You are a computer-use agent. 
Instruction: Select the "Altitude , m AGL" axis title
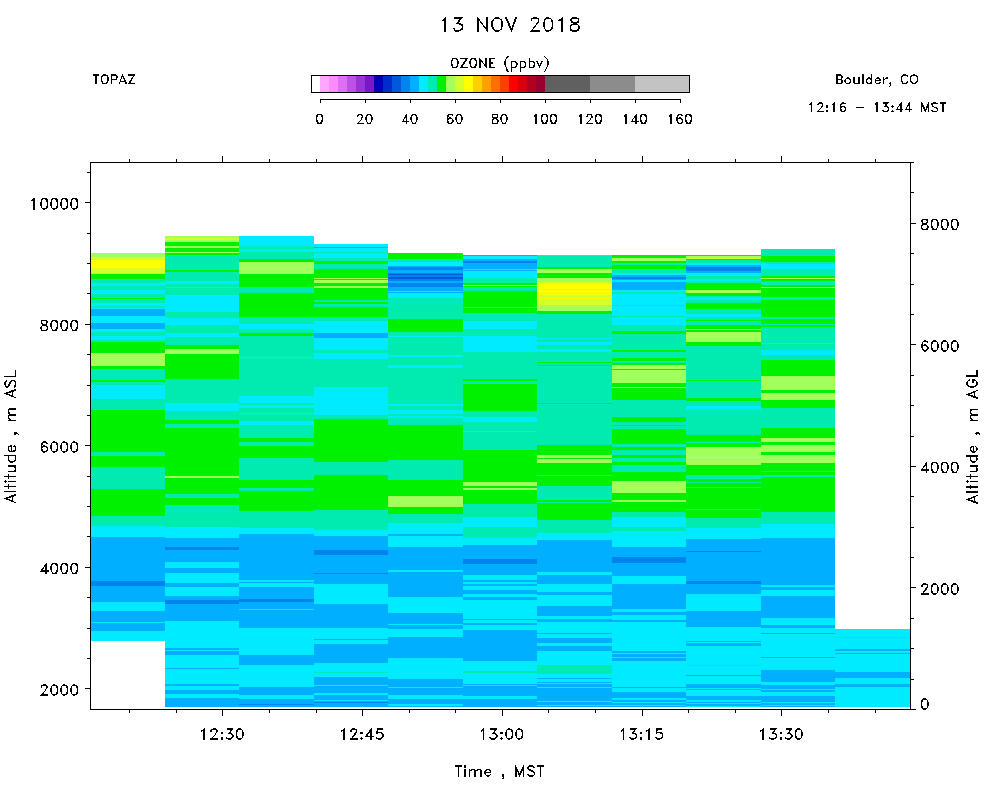[x=973, y=436]
